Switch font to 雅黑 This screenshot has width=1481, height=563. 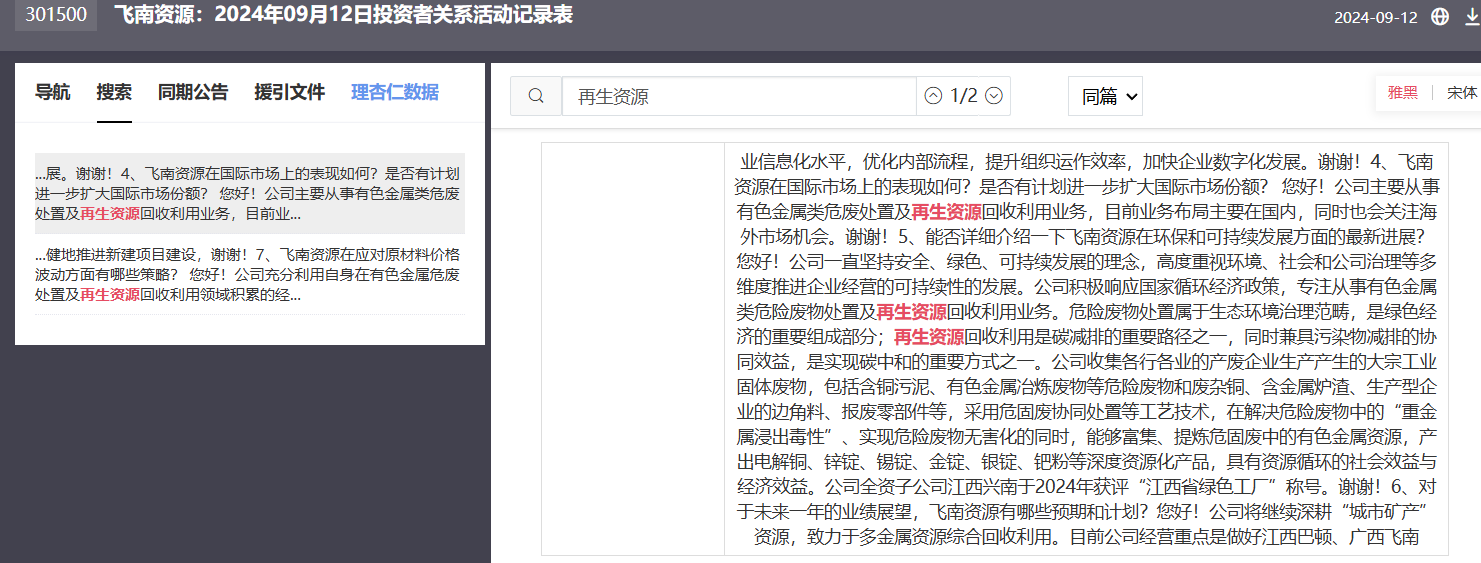1403,93
